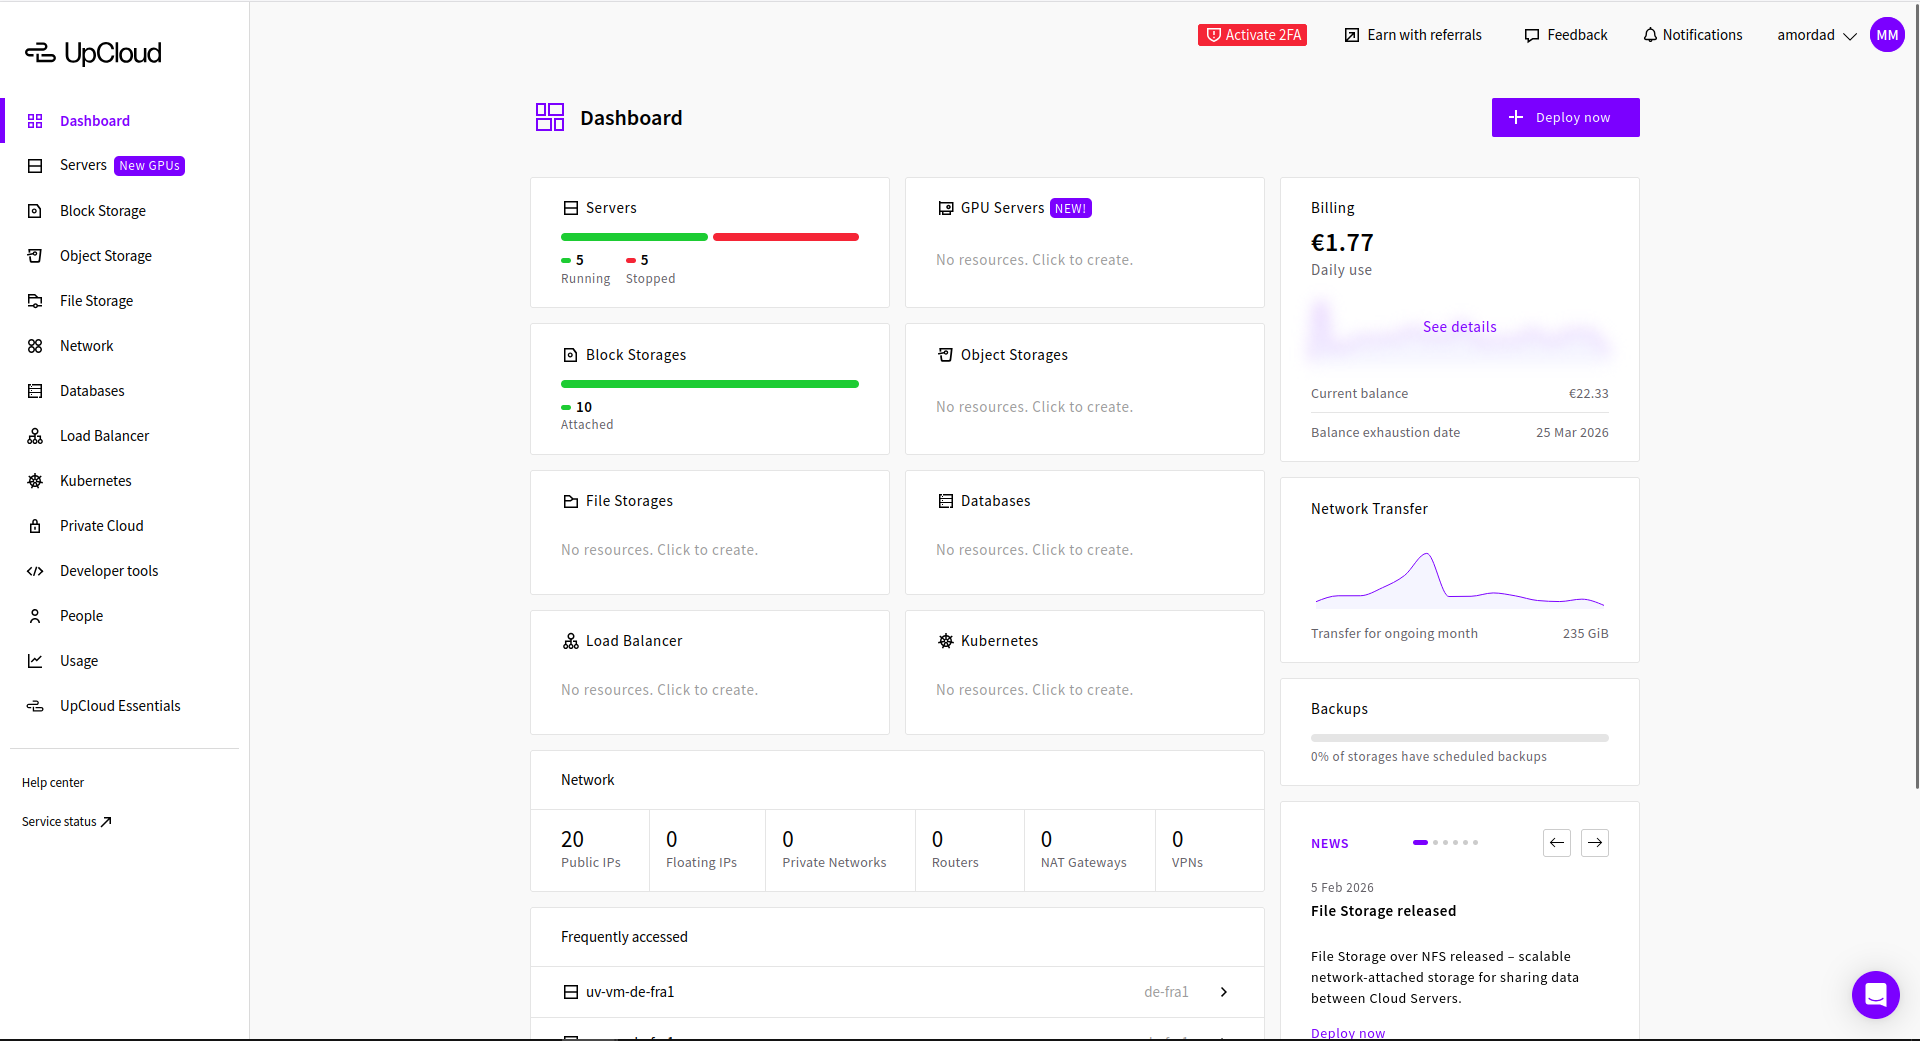Navigate to Kubernetes via the sidebar icon
This screenshot has width=1920, height=1041.
tap(95, 480)
